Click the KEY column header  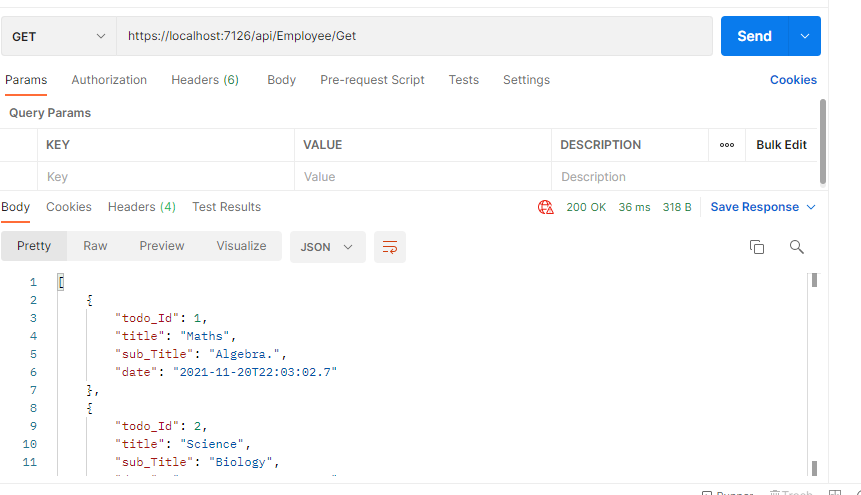click(x=58, y=145)
